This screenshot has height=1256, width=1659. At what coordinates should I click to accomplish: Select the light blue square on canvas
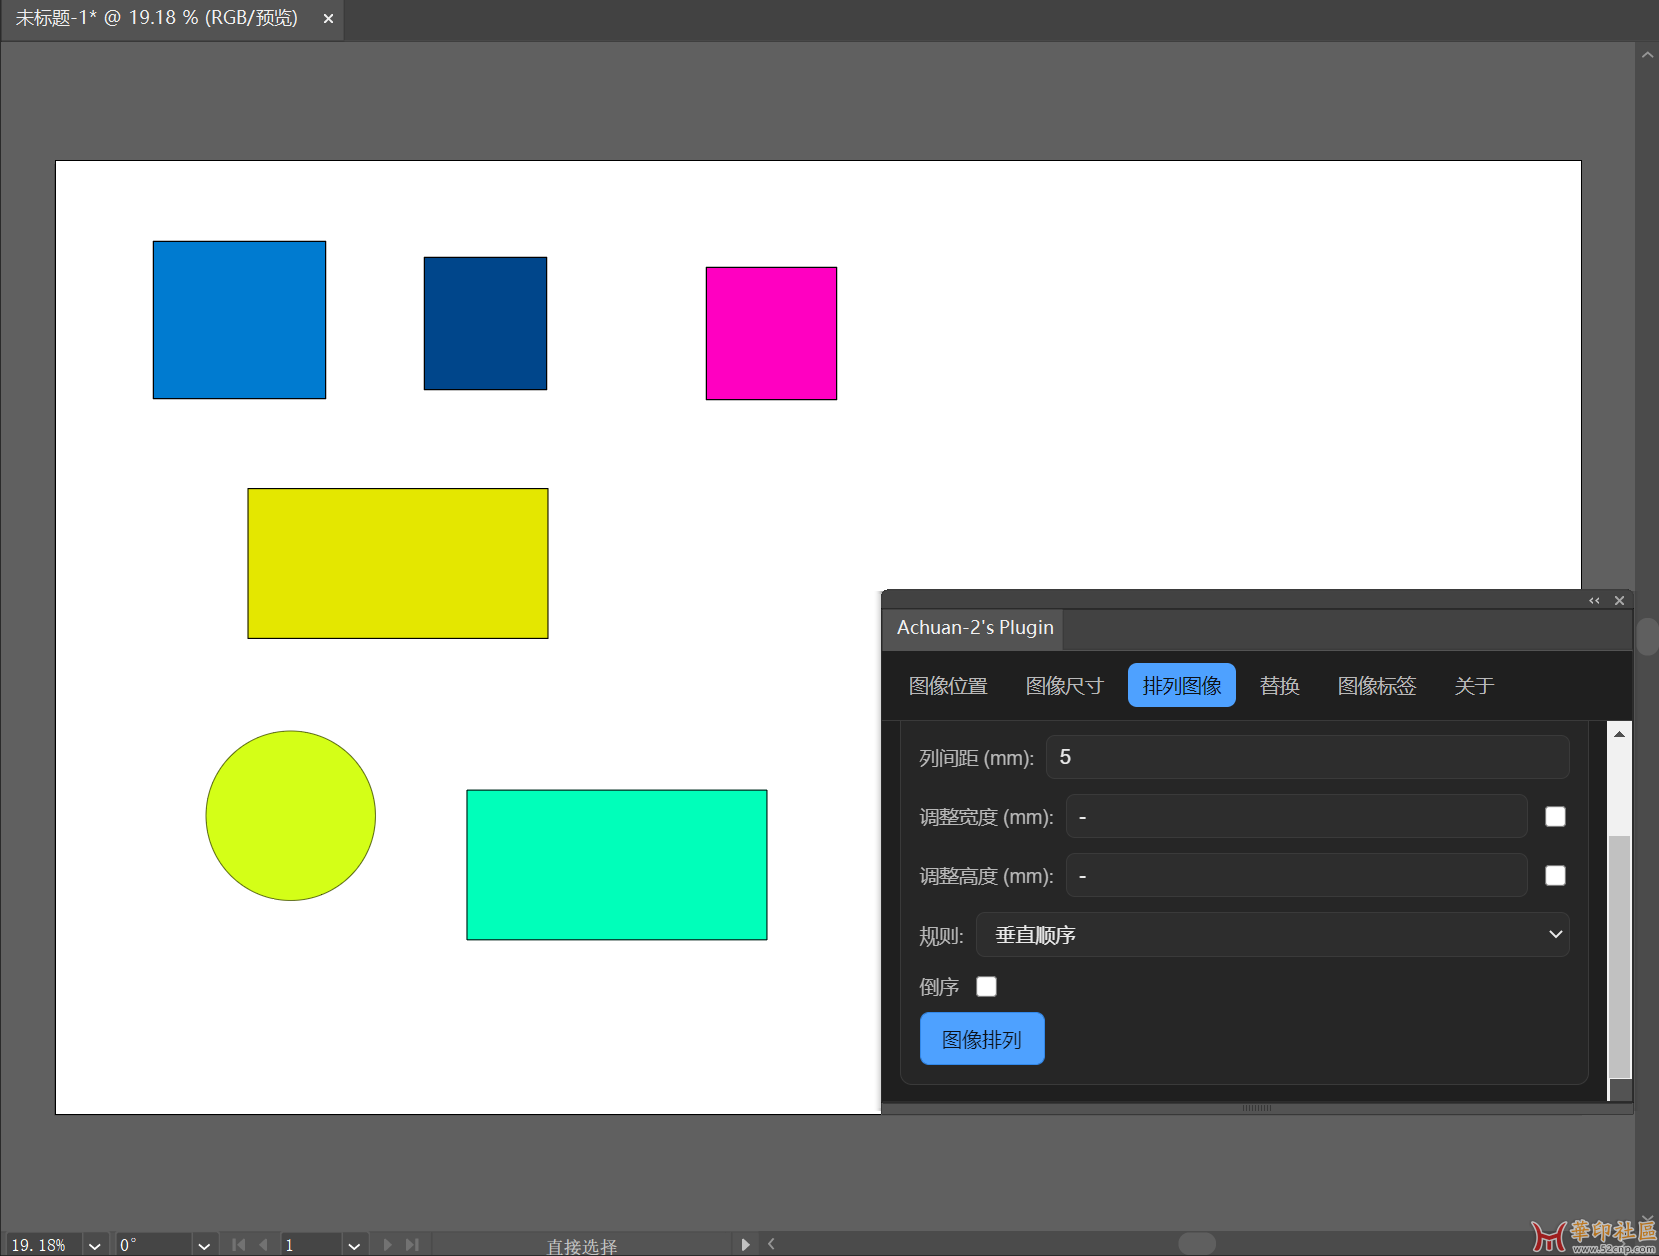pos(239,320)
